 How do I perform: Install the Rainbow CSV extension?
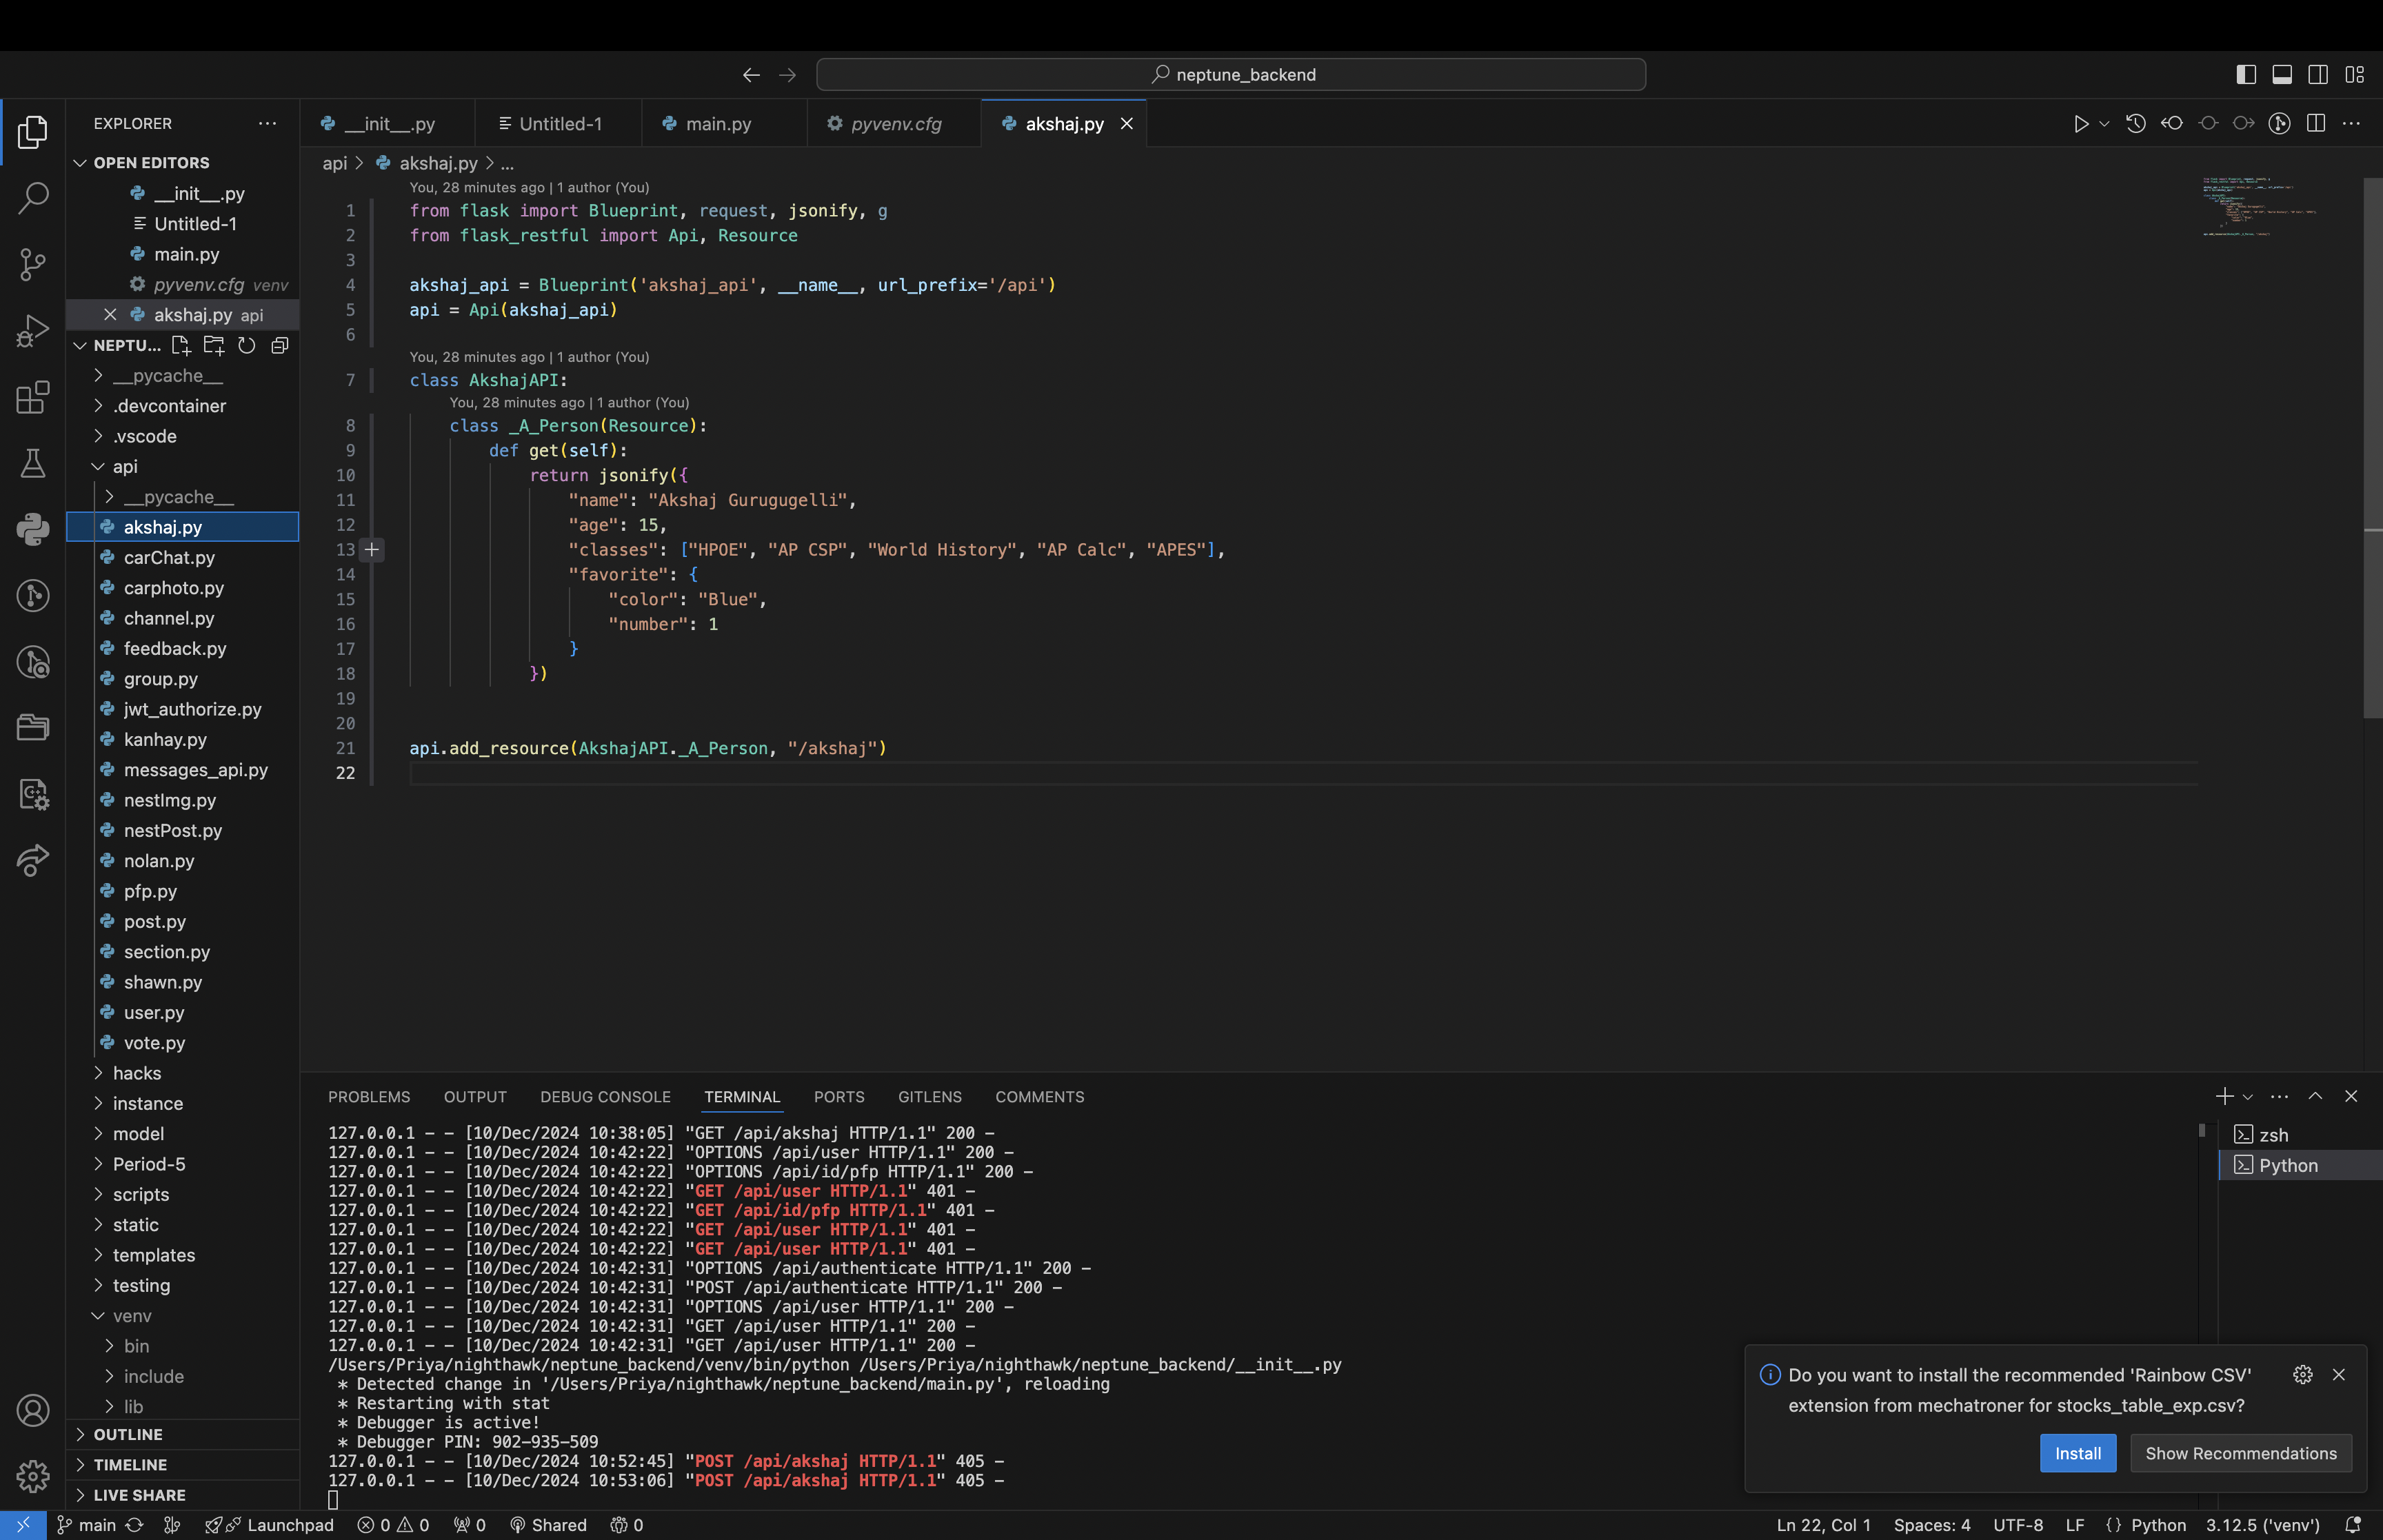click(2077, 1454)
